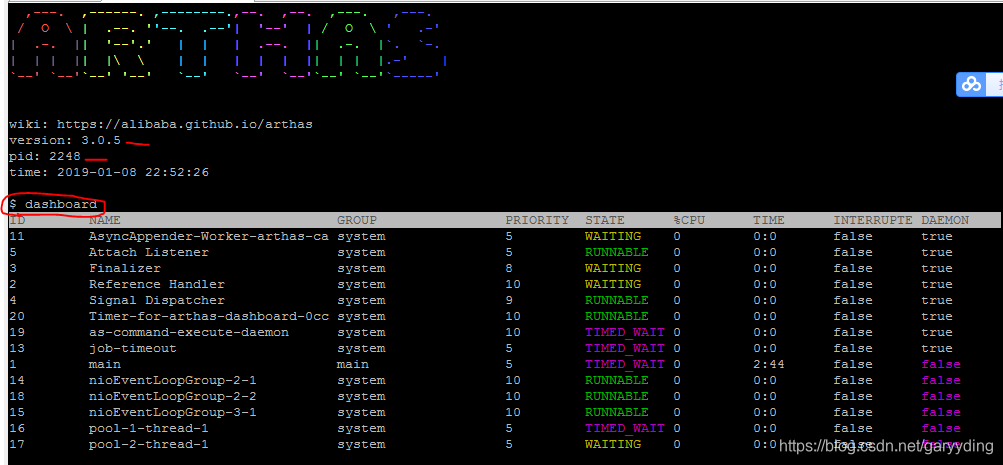
Task: Select thread name AsyncAppender-Worker-arthas-ca
Action: (209, 237)
